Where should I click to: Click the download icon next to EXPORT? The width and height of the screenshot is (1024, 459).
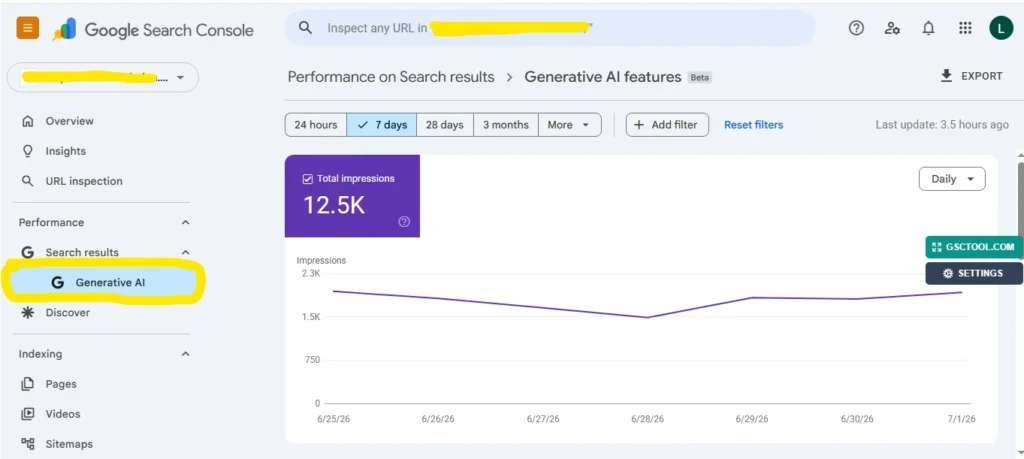[946, 76]
